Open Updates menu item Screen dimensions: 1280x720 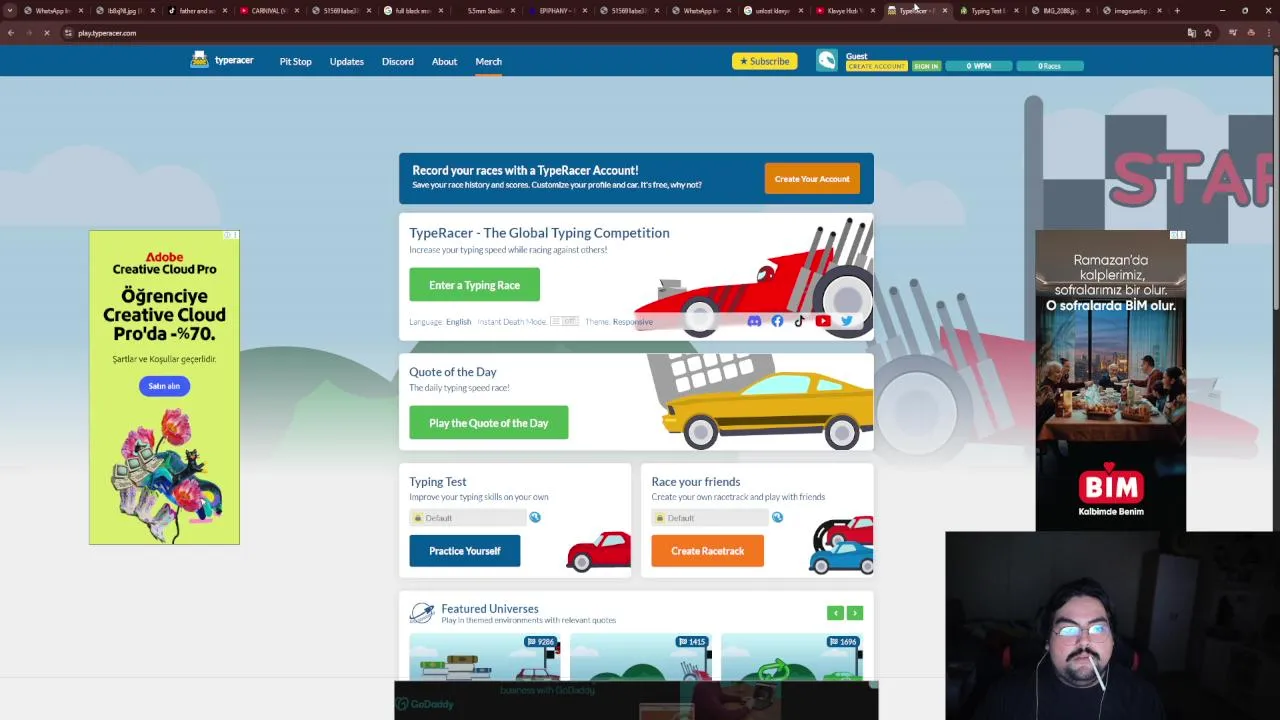pyautogui.click(x=347, y=62)
